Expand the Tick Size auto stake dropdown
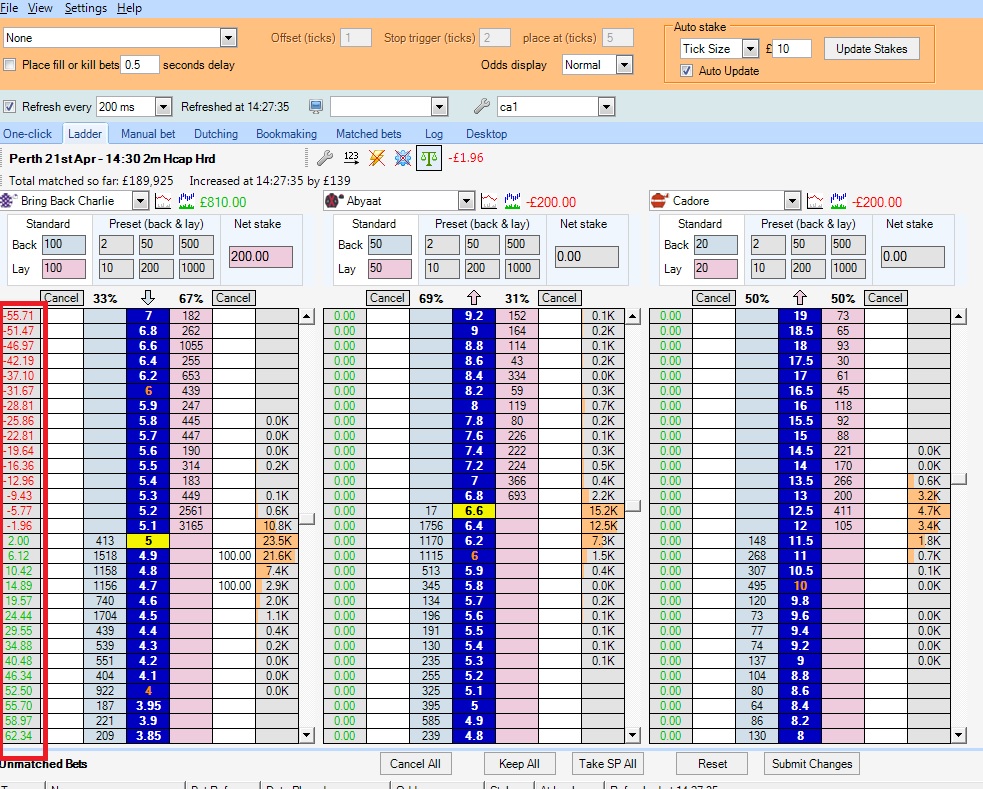This screenshot has height=789, width=983. pyautogui.click(x=750, y=48)
